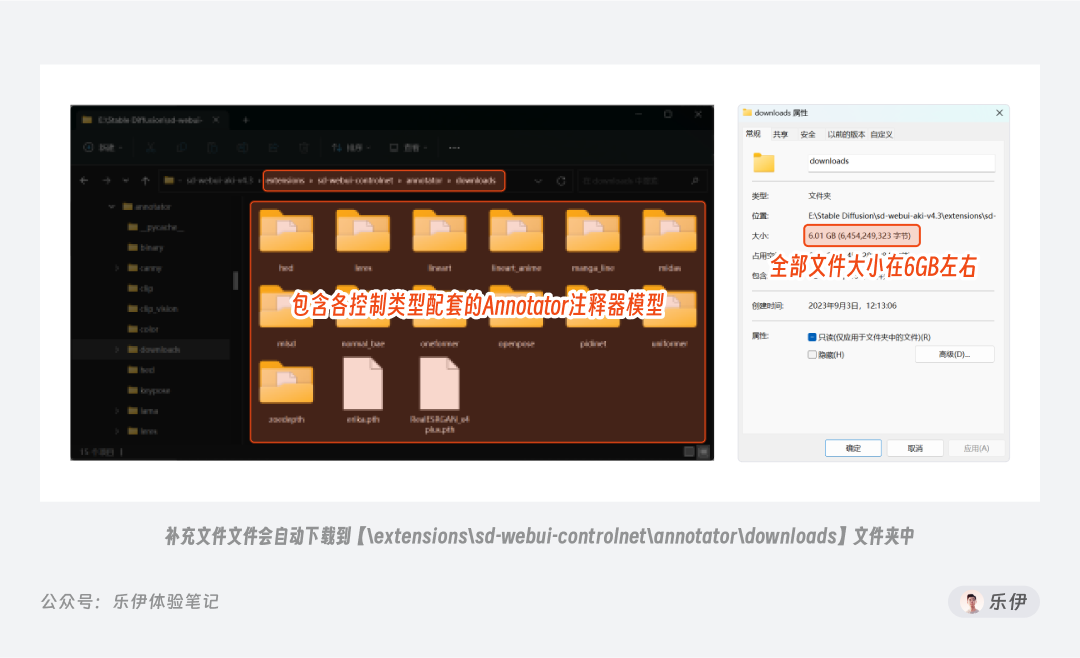Expand the downloads folder in the sidebar tree

[116, 350]
